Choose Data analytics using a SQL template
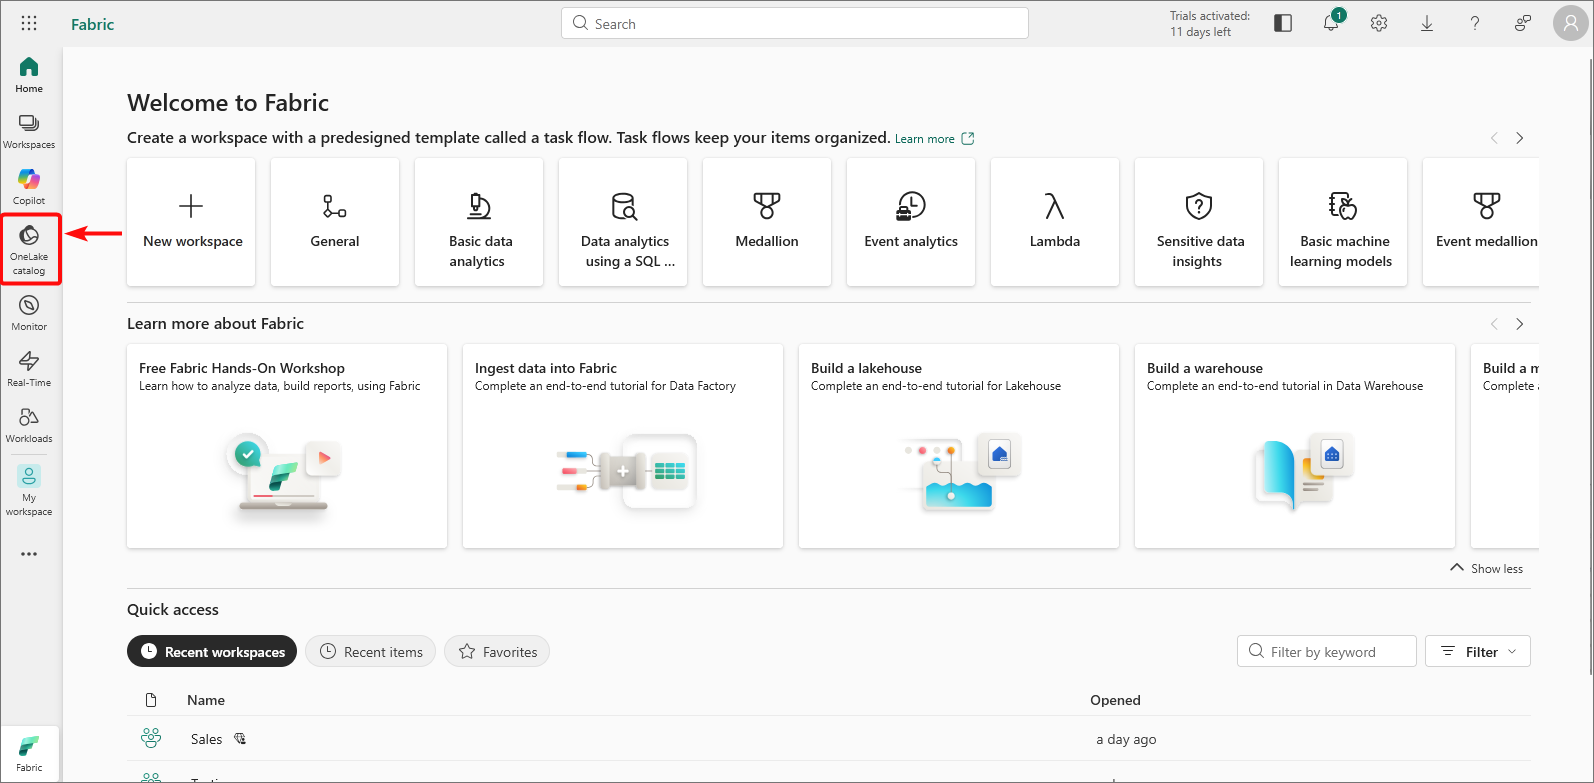The height and width of the screenshot is (783, 1594). tap(623, 222)
